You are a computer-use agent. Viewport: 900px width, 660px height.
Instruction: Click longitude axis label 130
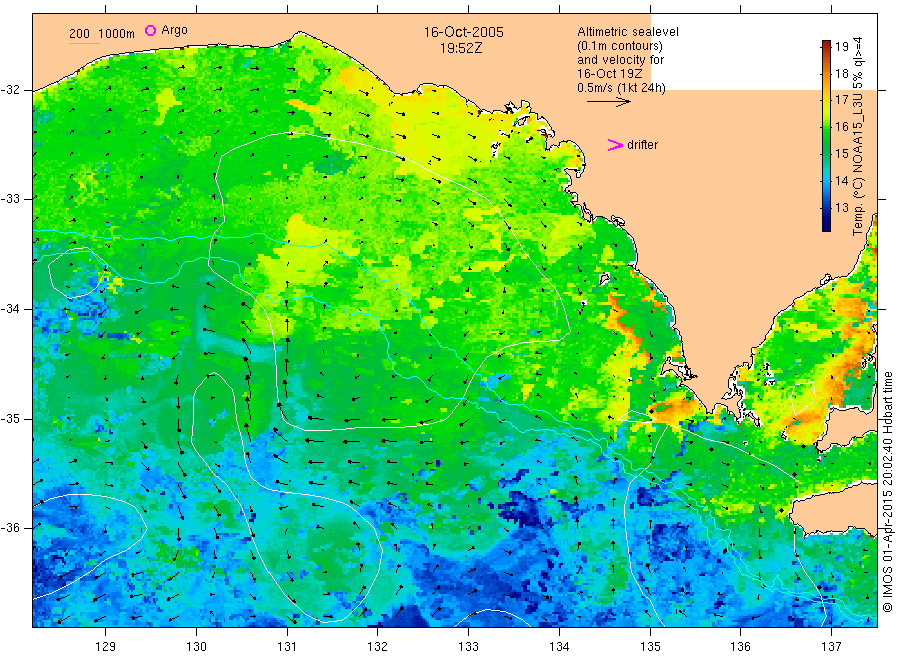[x=196, y=646]
